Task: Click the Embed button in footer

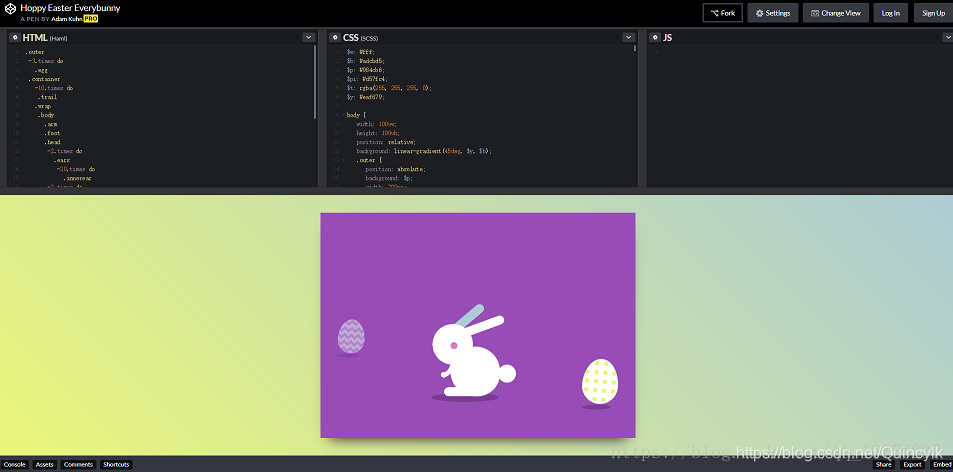Action: click(x=940, y=465)
